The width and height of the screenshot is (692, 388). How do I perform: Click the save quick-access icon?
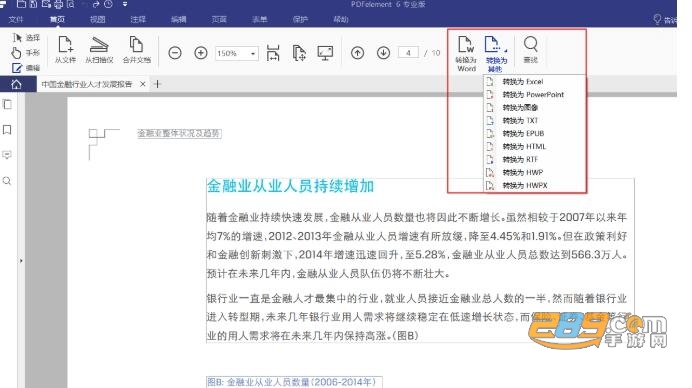pos(34,4)
